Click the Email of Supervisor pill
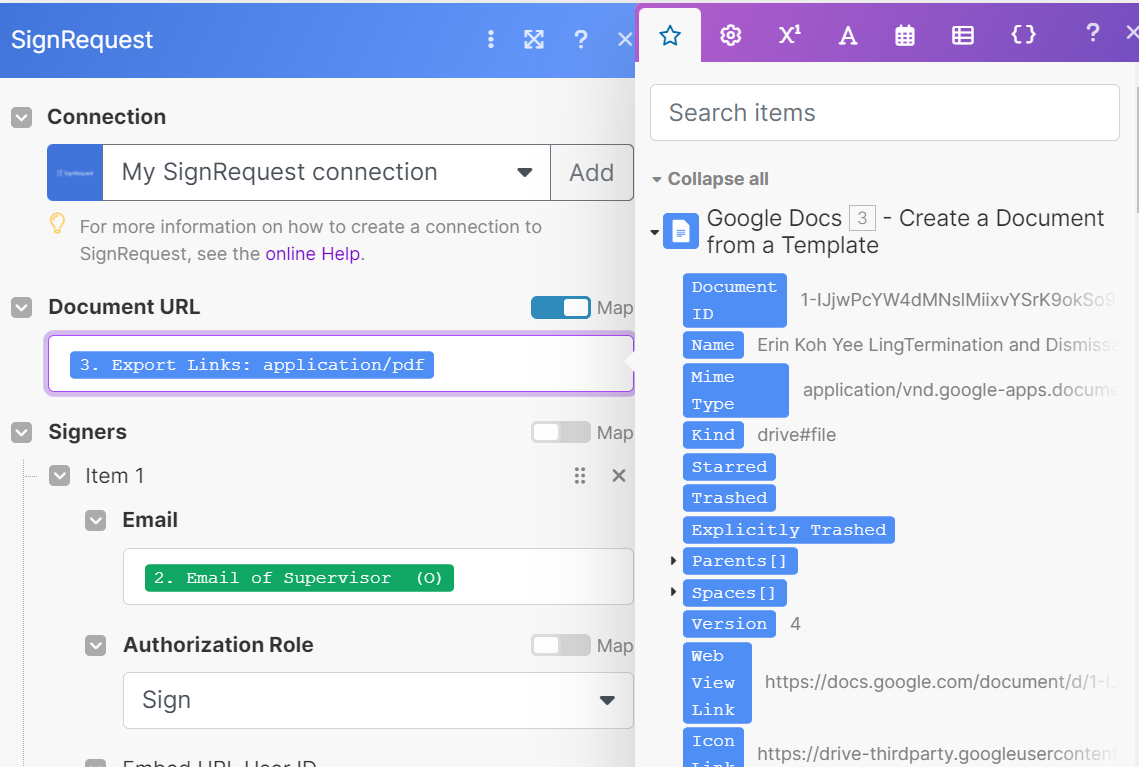The image size is (1139, 767). (x=299, y=577)
